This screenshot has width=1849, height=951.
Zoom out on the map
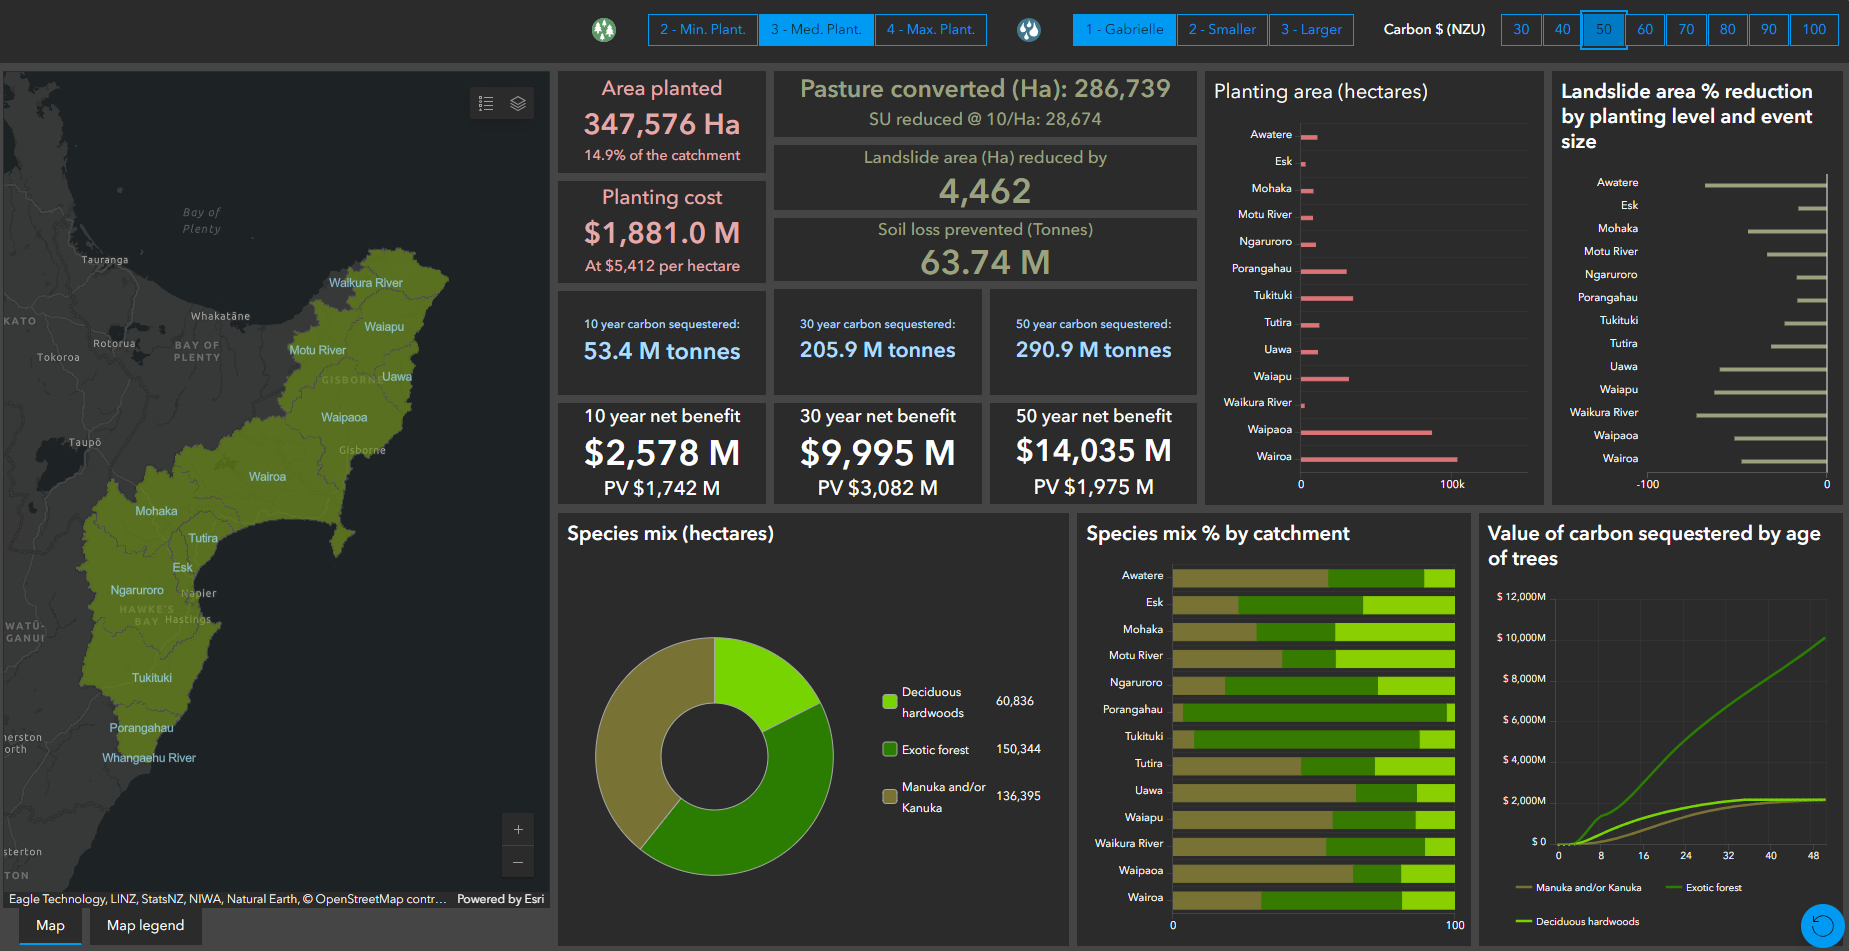coord(518,862)
